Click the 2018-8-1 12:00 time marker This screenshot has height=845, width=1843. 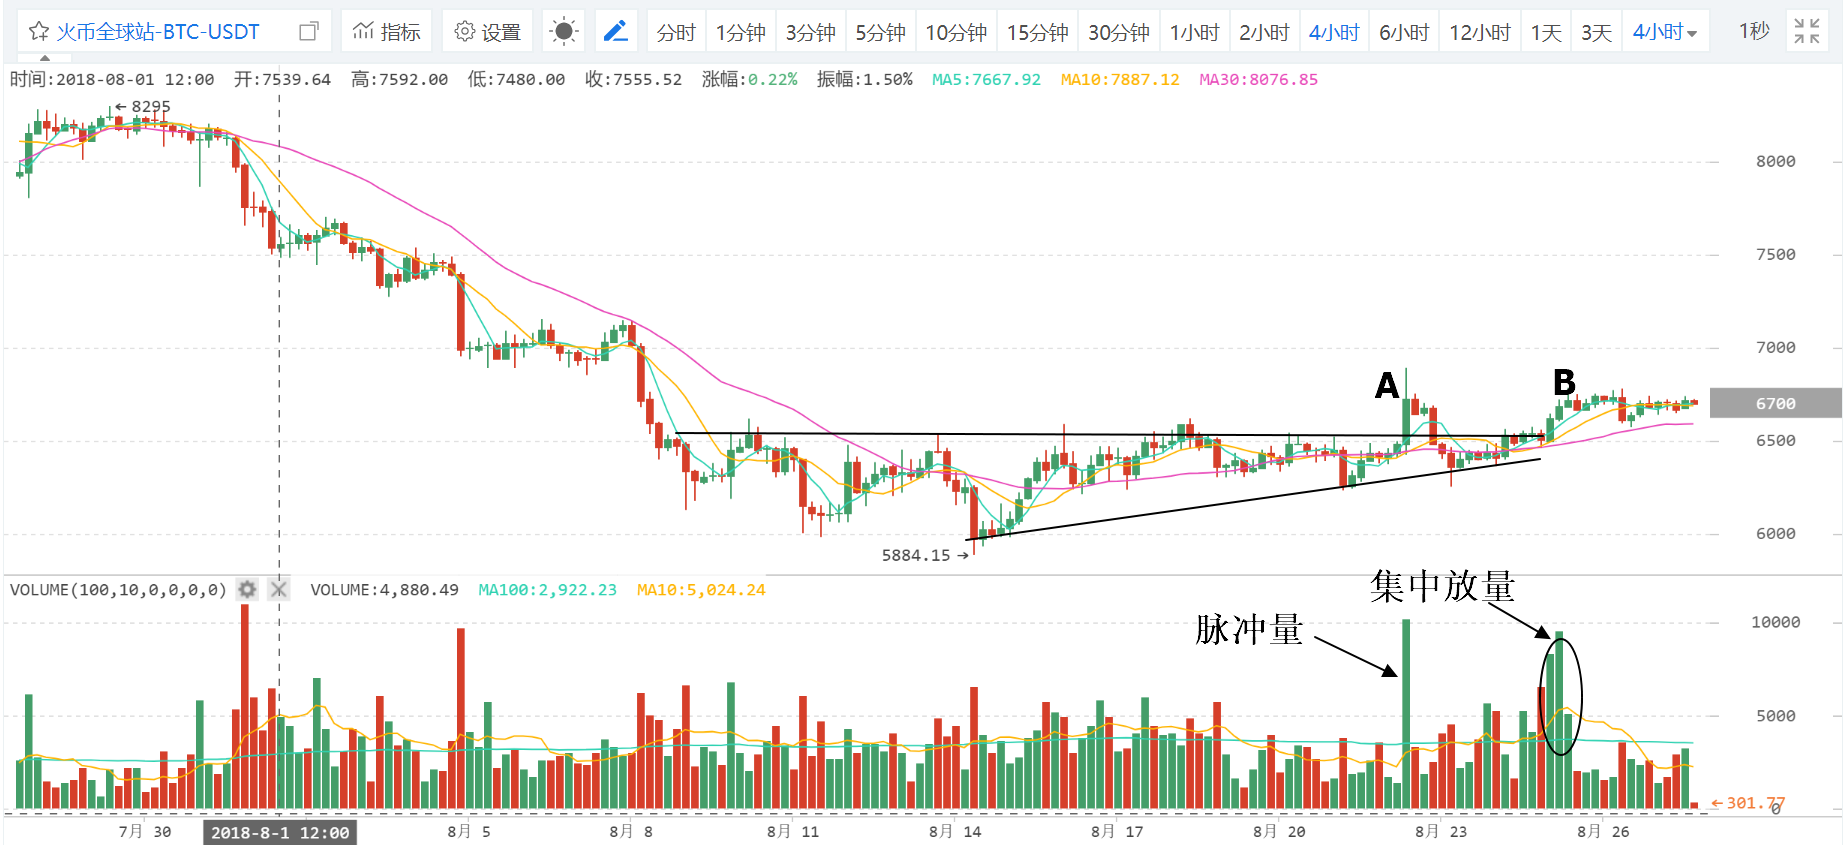point(280,832)
